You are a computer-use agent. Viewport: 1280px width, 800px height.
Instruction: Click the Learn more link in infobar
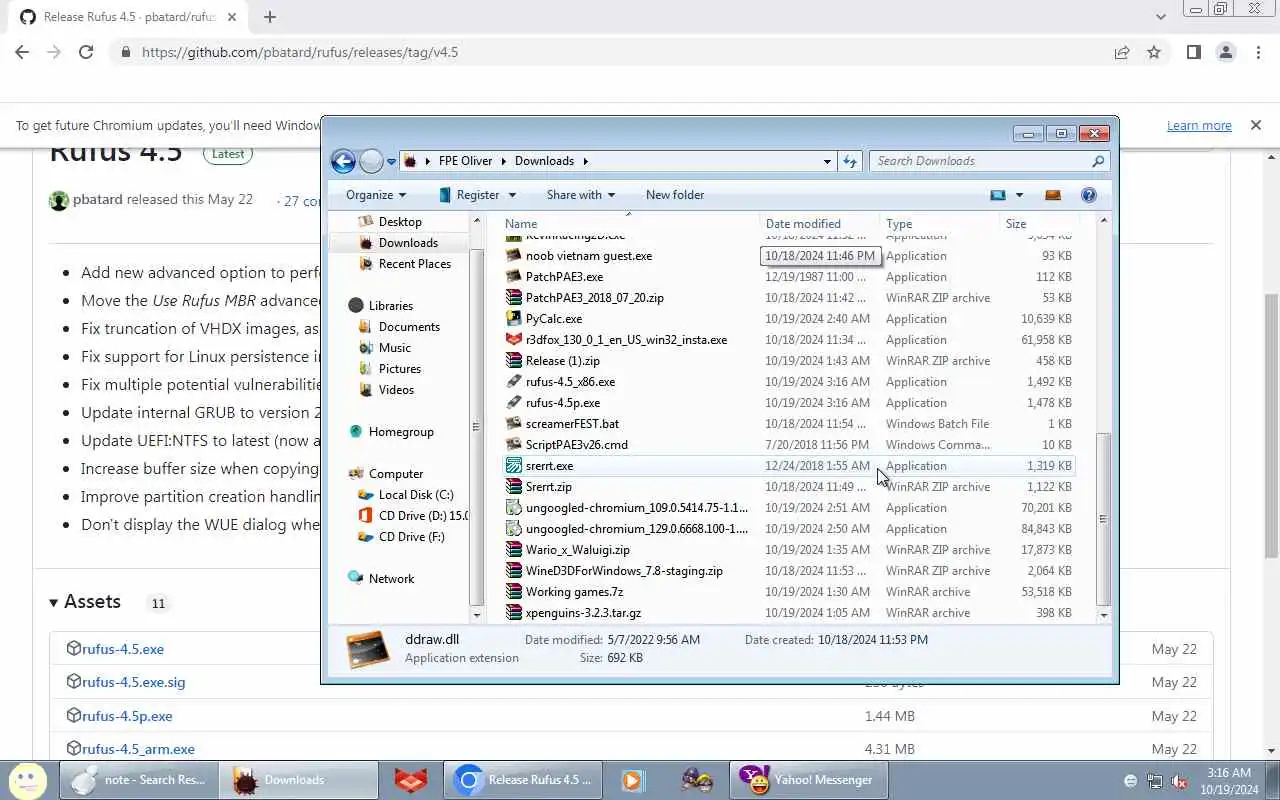(x=1199, y=125)
